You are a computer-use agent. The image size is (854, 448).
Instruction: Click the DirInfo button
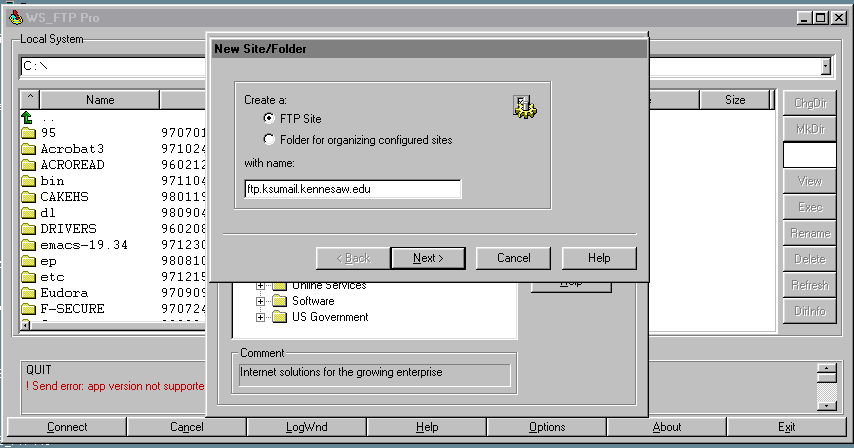(x=810, y=311)
